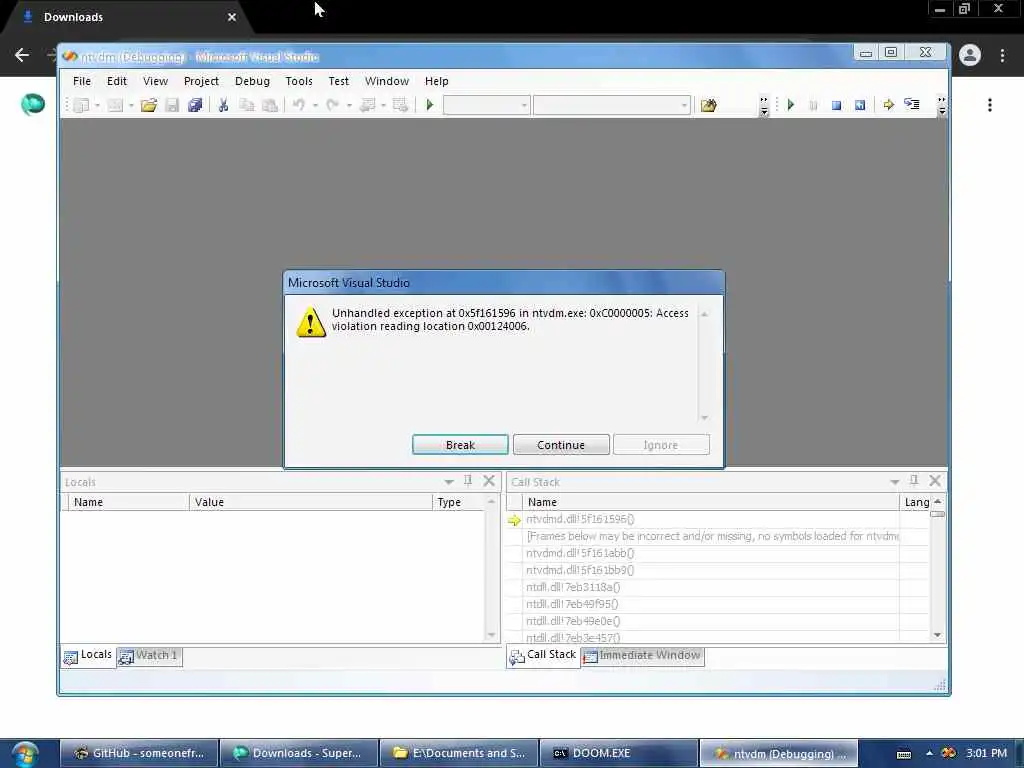The image size is (1024, 768).
Task: Click the Save All toolbar icon
Action: coord(195,105)
